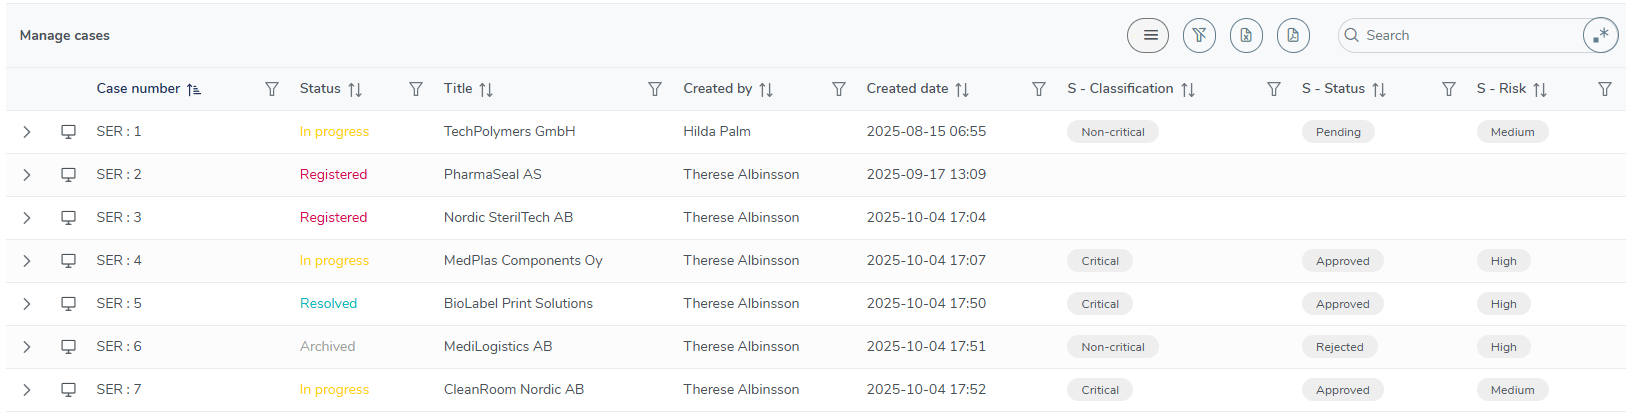Screen dimensions: 1636x416
Task: Toggle regex search mode
Action: [x=1600, y=35]
